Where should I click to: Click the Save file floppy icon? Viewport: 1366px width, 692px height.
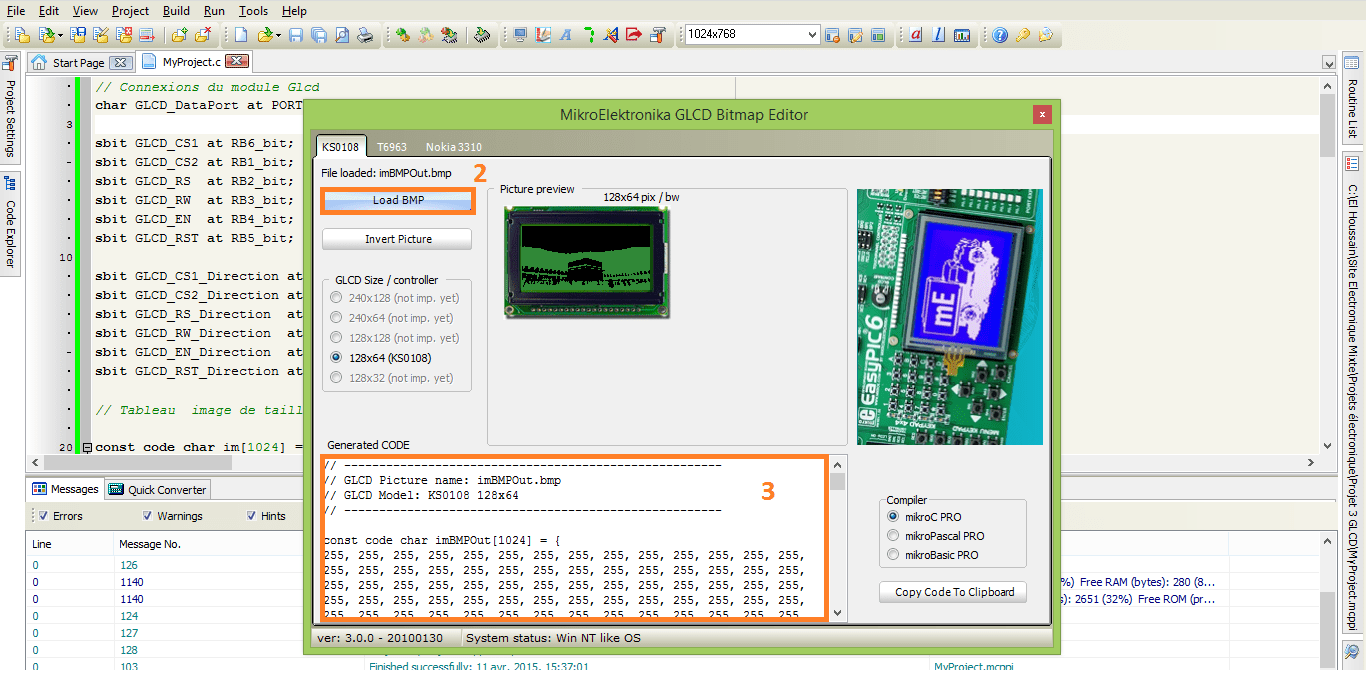tap(296, 35)
